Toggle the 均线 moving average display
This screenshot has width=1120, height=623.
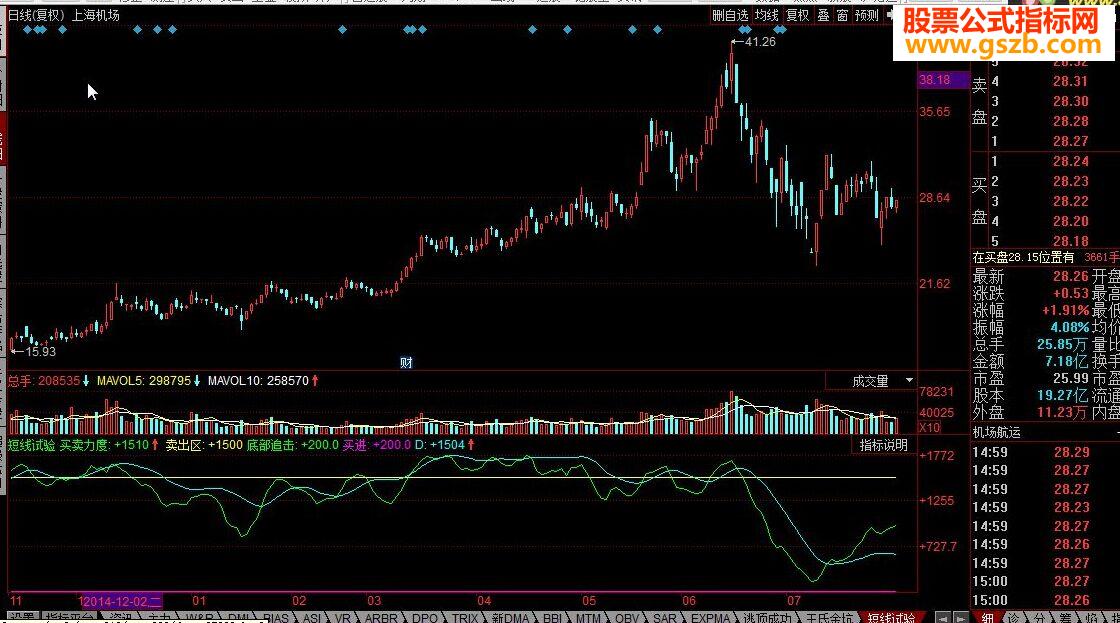tap(766, 15)
